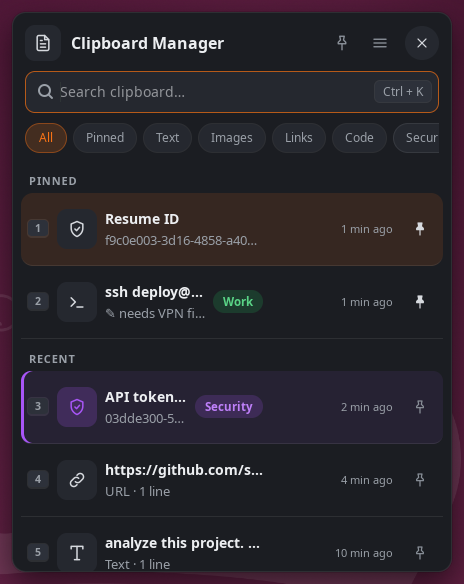464x584 pixels.
Task: Click the shield icon of Resume ID
Action: (x=77, y=229)
